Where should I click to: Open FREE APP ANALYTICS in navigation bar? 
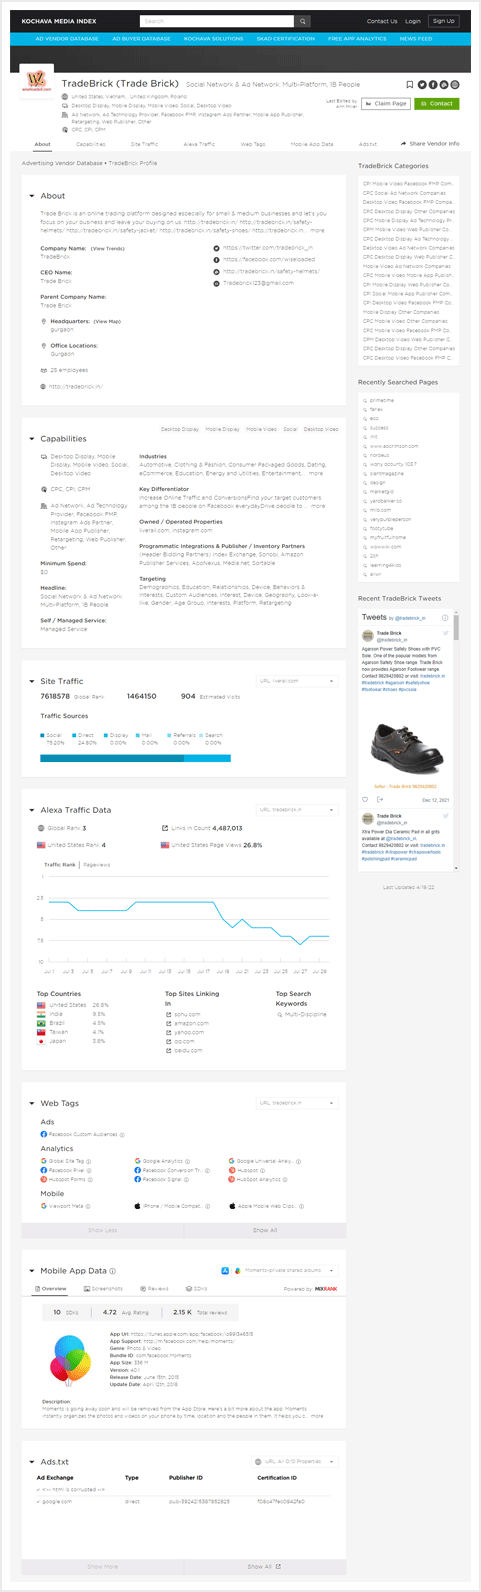tap(357, 39)
